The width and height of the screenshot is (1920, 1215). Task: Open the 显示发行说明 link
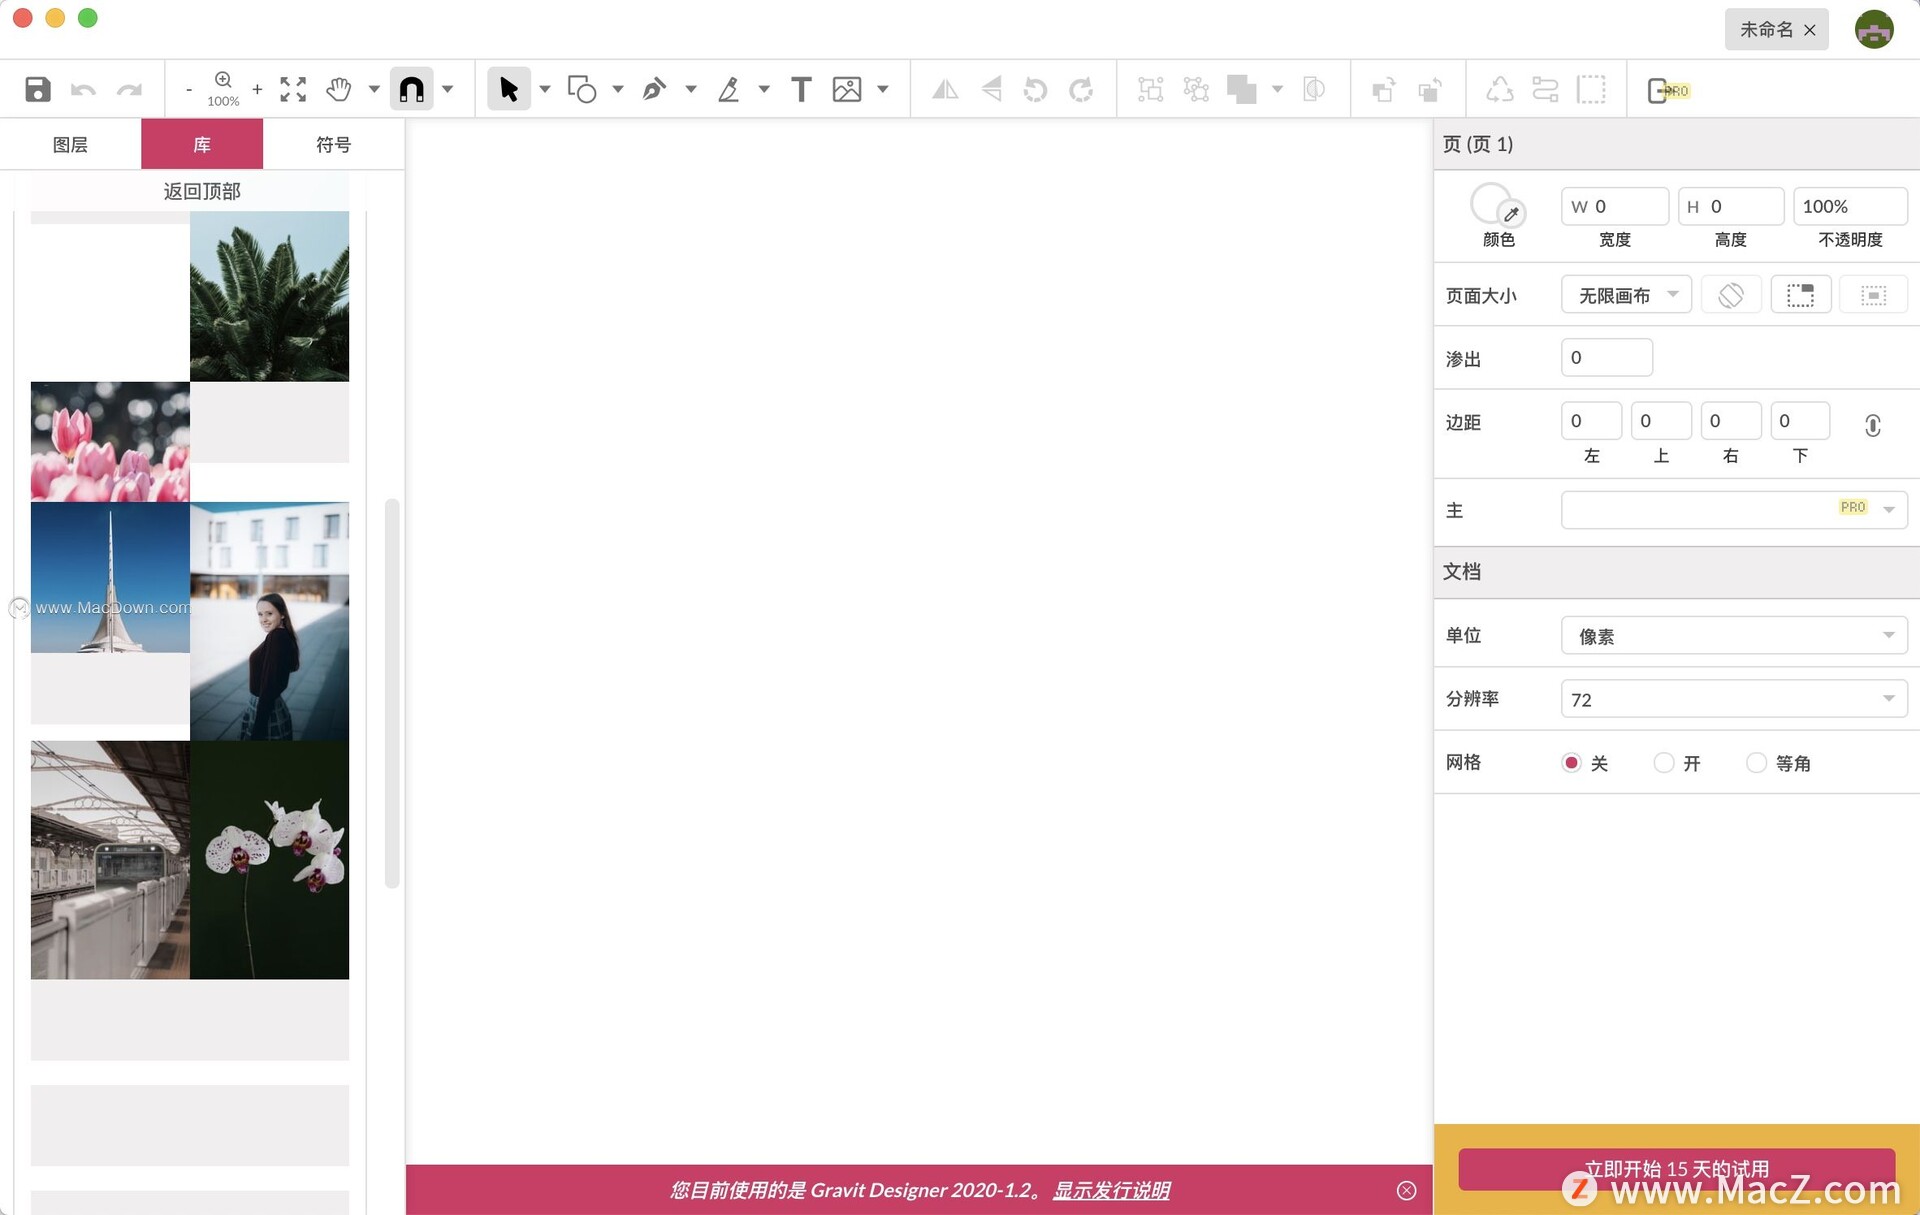pos(1111,1190)
